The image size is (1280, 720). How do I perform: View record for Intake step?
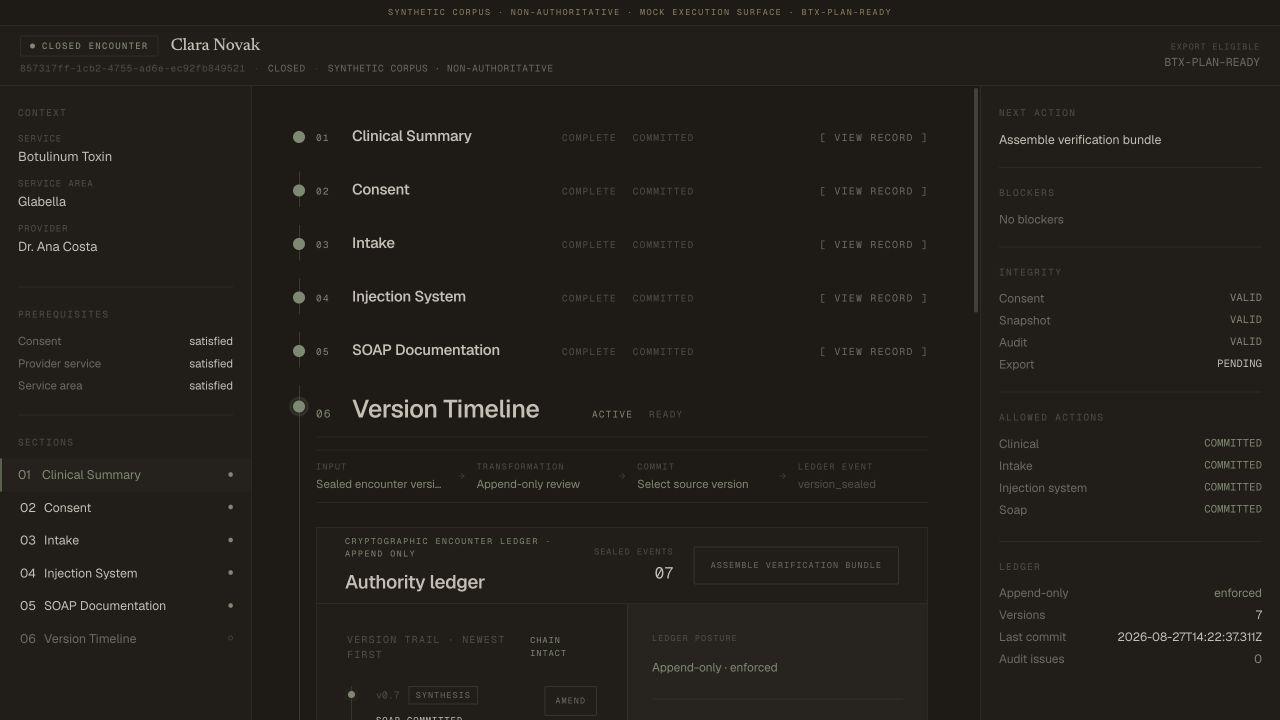pos(873,245)
